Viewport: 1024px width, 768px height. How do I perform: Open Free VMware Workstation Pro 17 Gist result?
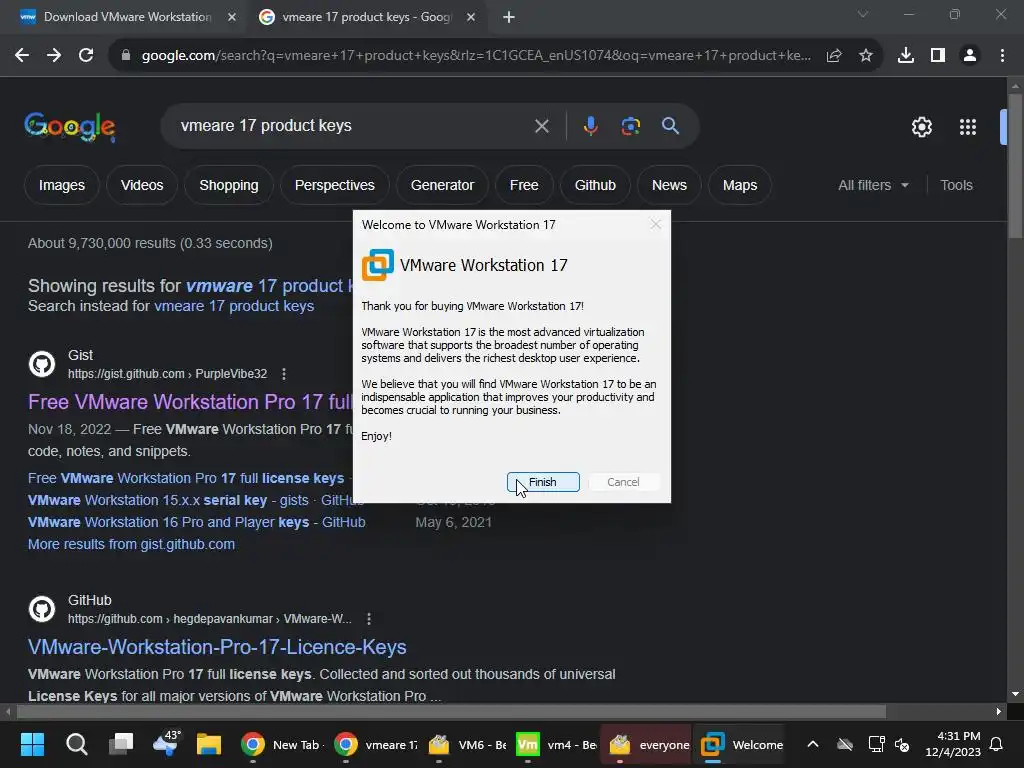tap(190, 402)
